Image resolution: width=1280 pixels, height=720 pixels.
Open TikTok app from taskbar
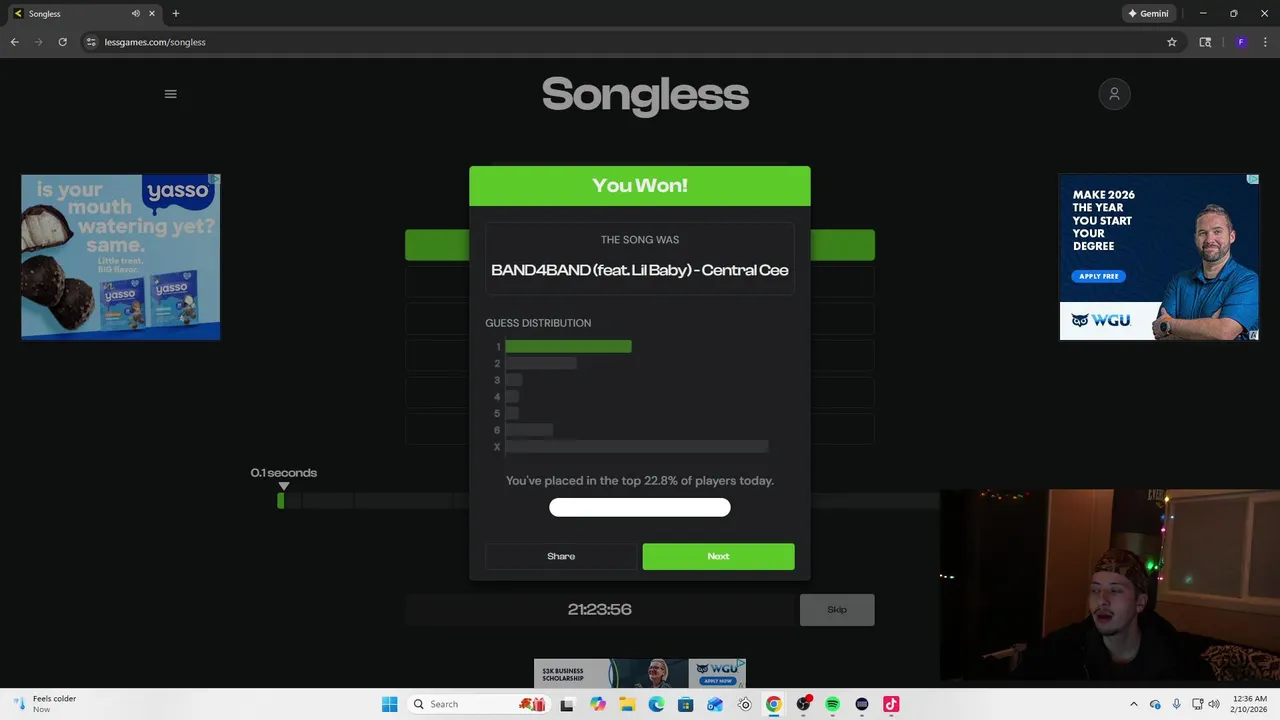tap(891, 704)
